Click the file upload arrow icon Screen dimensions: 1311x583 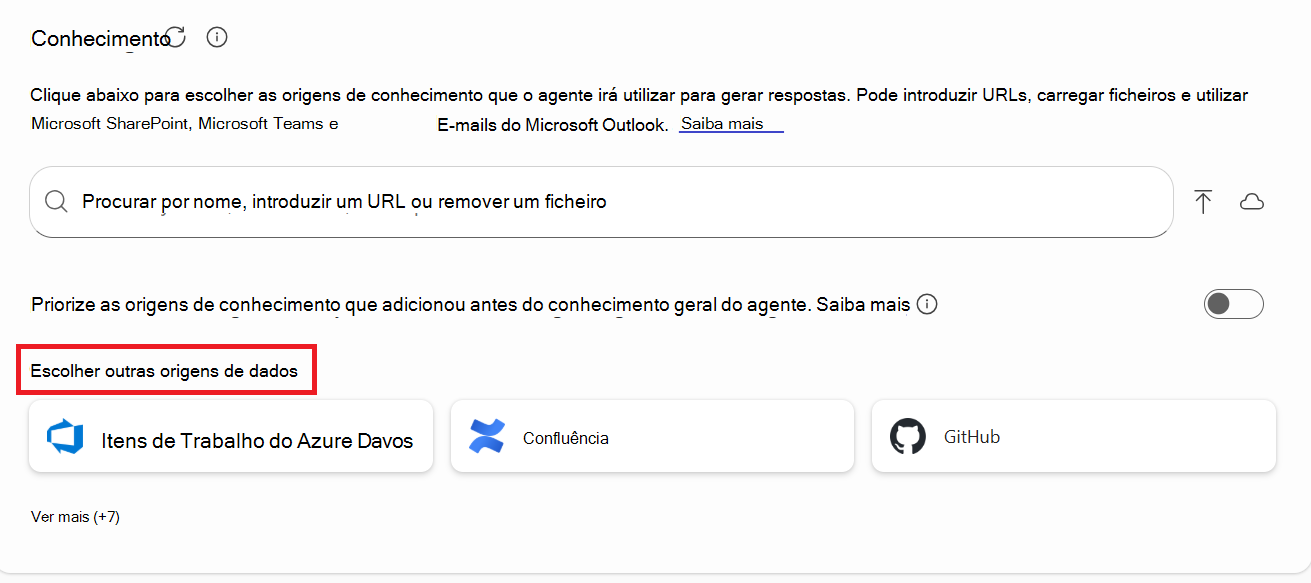click(1202, 201)
